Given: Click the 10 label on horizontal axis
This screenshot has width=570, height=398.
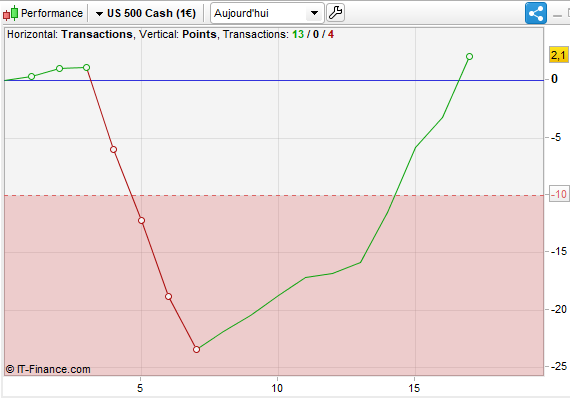Looking at the screenshot, I should coord(277,388).
